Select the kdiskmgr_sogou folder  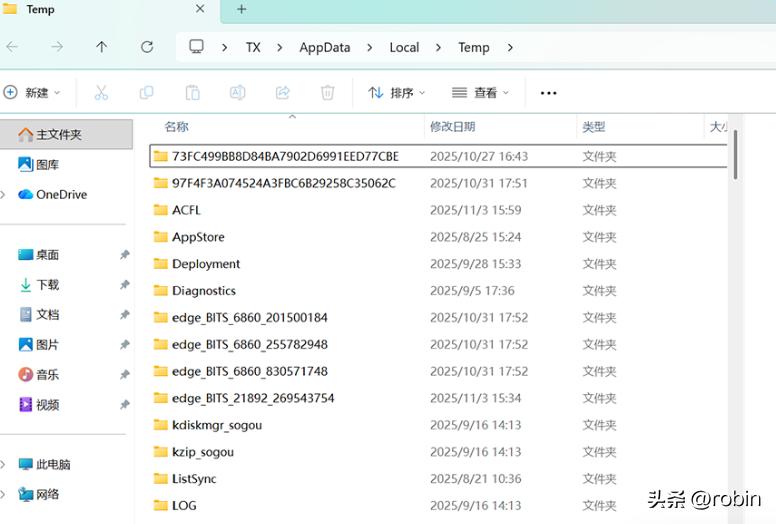click(x=438, y=425)
